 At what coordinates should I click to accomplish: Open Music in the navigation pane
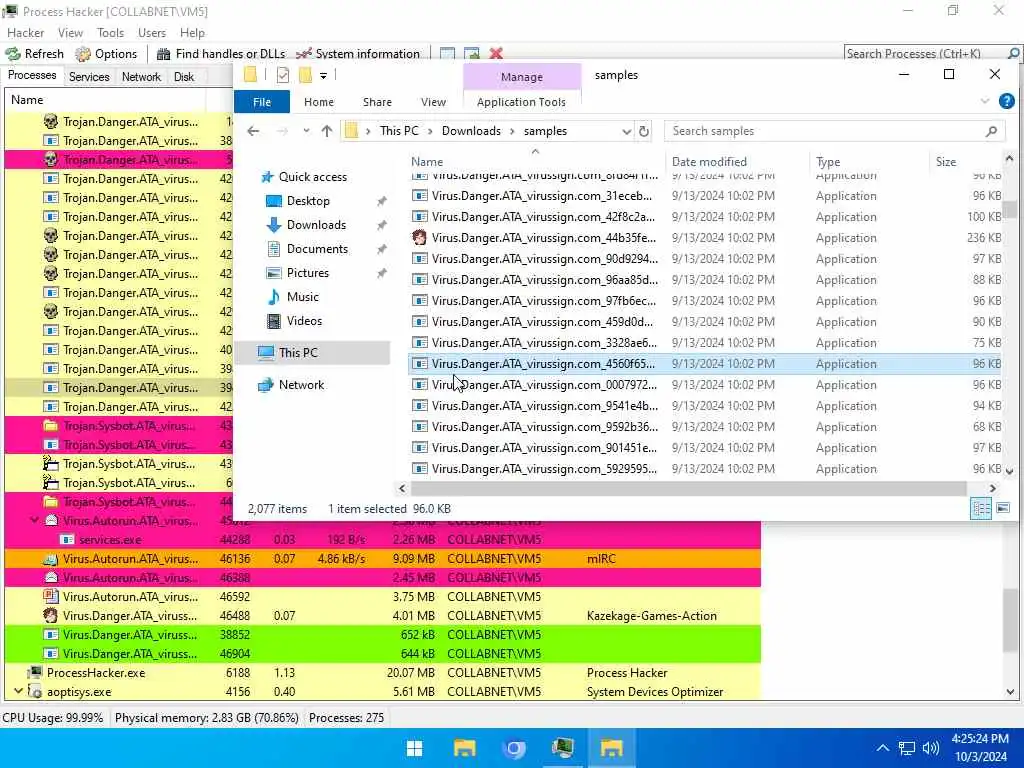click(x=302, y=297)
